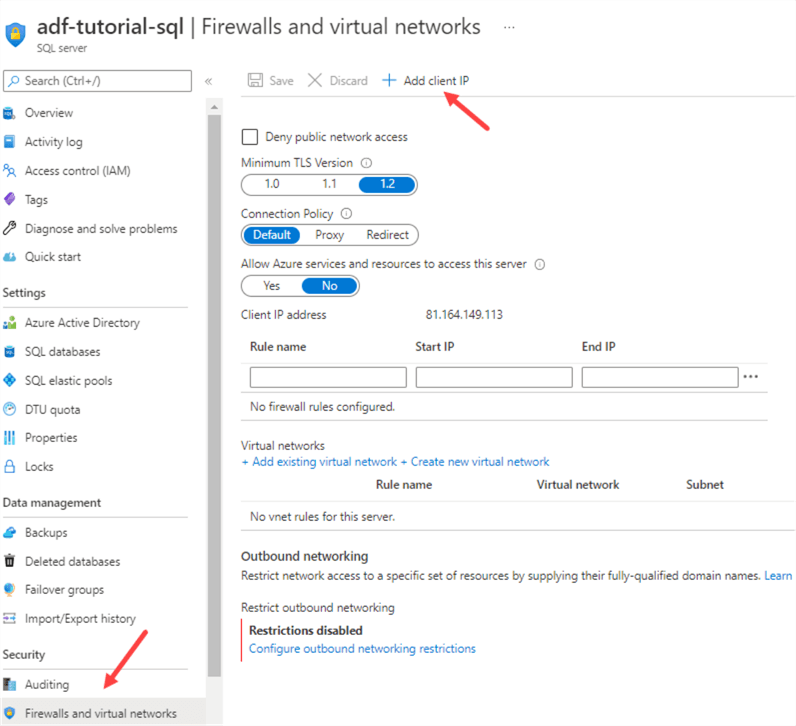
Task: Tick the Deny public network access checkbox
Action: tap(250, 137)
